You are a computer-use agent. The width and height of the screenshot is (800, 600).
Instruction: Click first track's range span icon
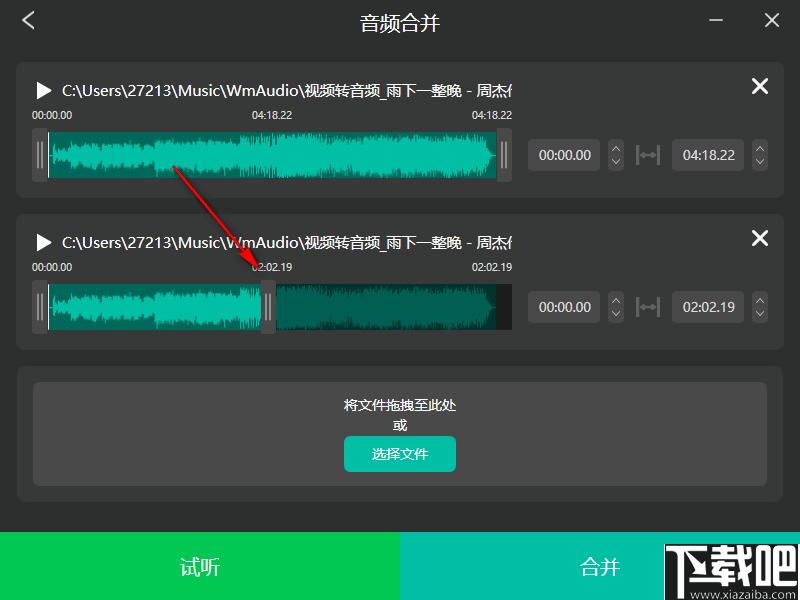coord(647,155)
